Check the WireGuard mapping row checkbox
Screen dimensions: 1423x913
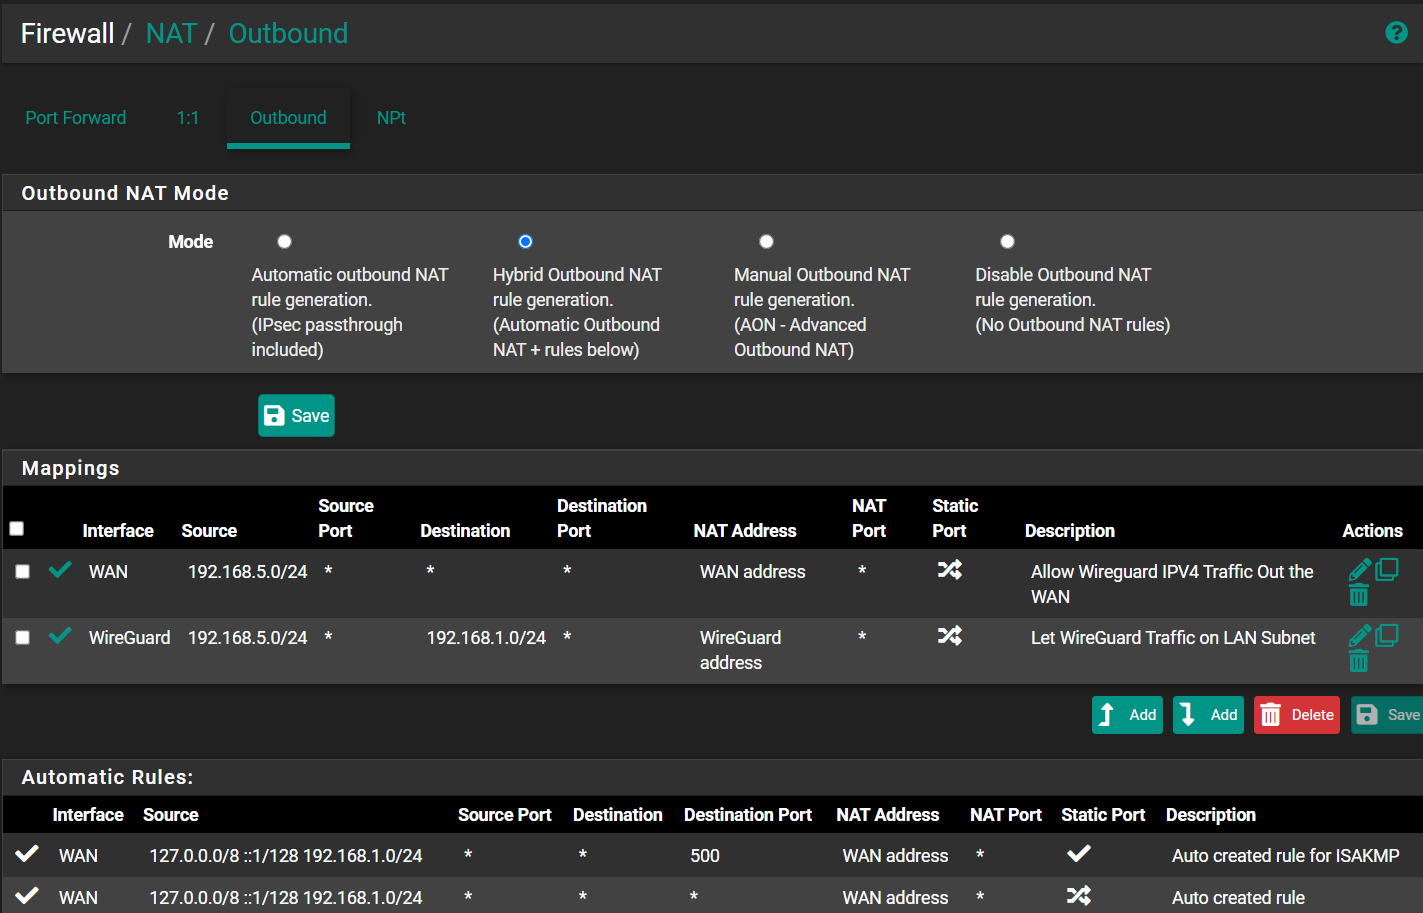(x=22, y=638)
